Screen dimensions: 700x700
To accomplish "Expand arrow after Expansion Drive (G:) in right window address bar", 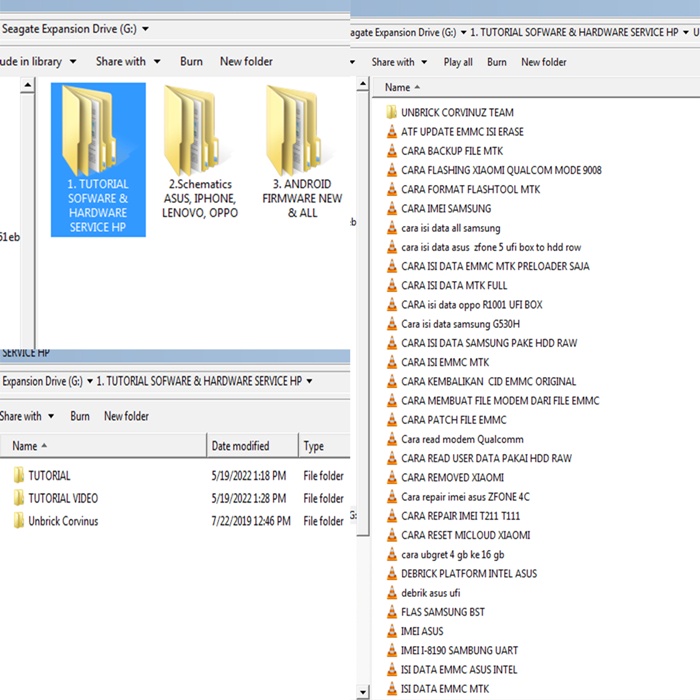I will tap(463, 33).
